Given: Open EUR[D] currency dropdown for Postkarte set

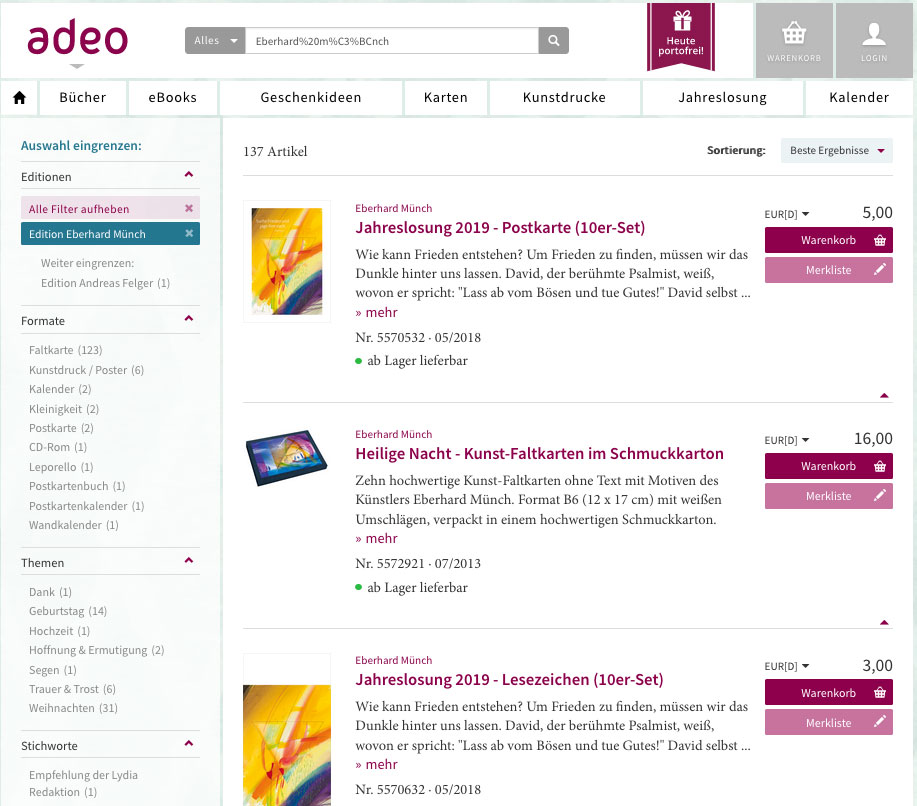Looking at the screenshot, I should [x=787, y=214].
